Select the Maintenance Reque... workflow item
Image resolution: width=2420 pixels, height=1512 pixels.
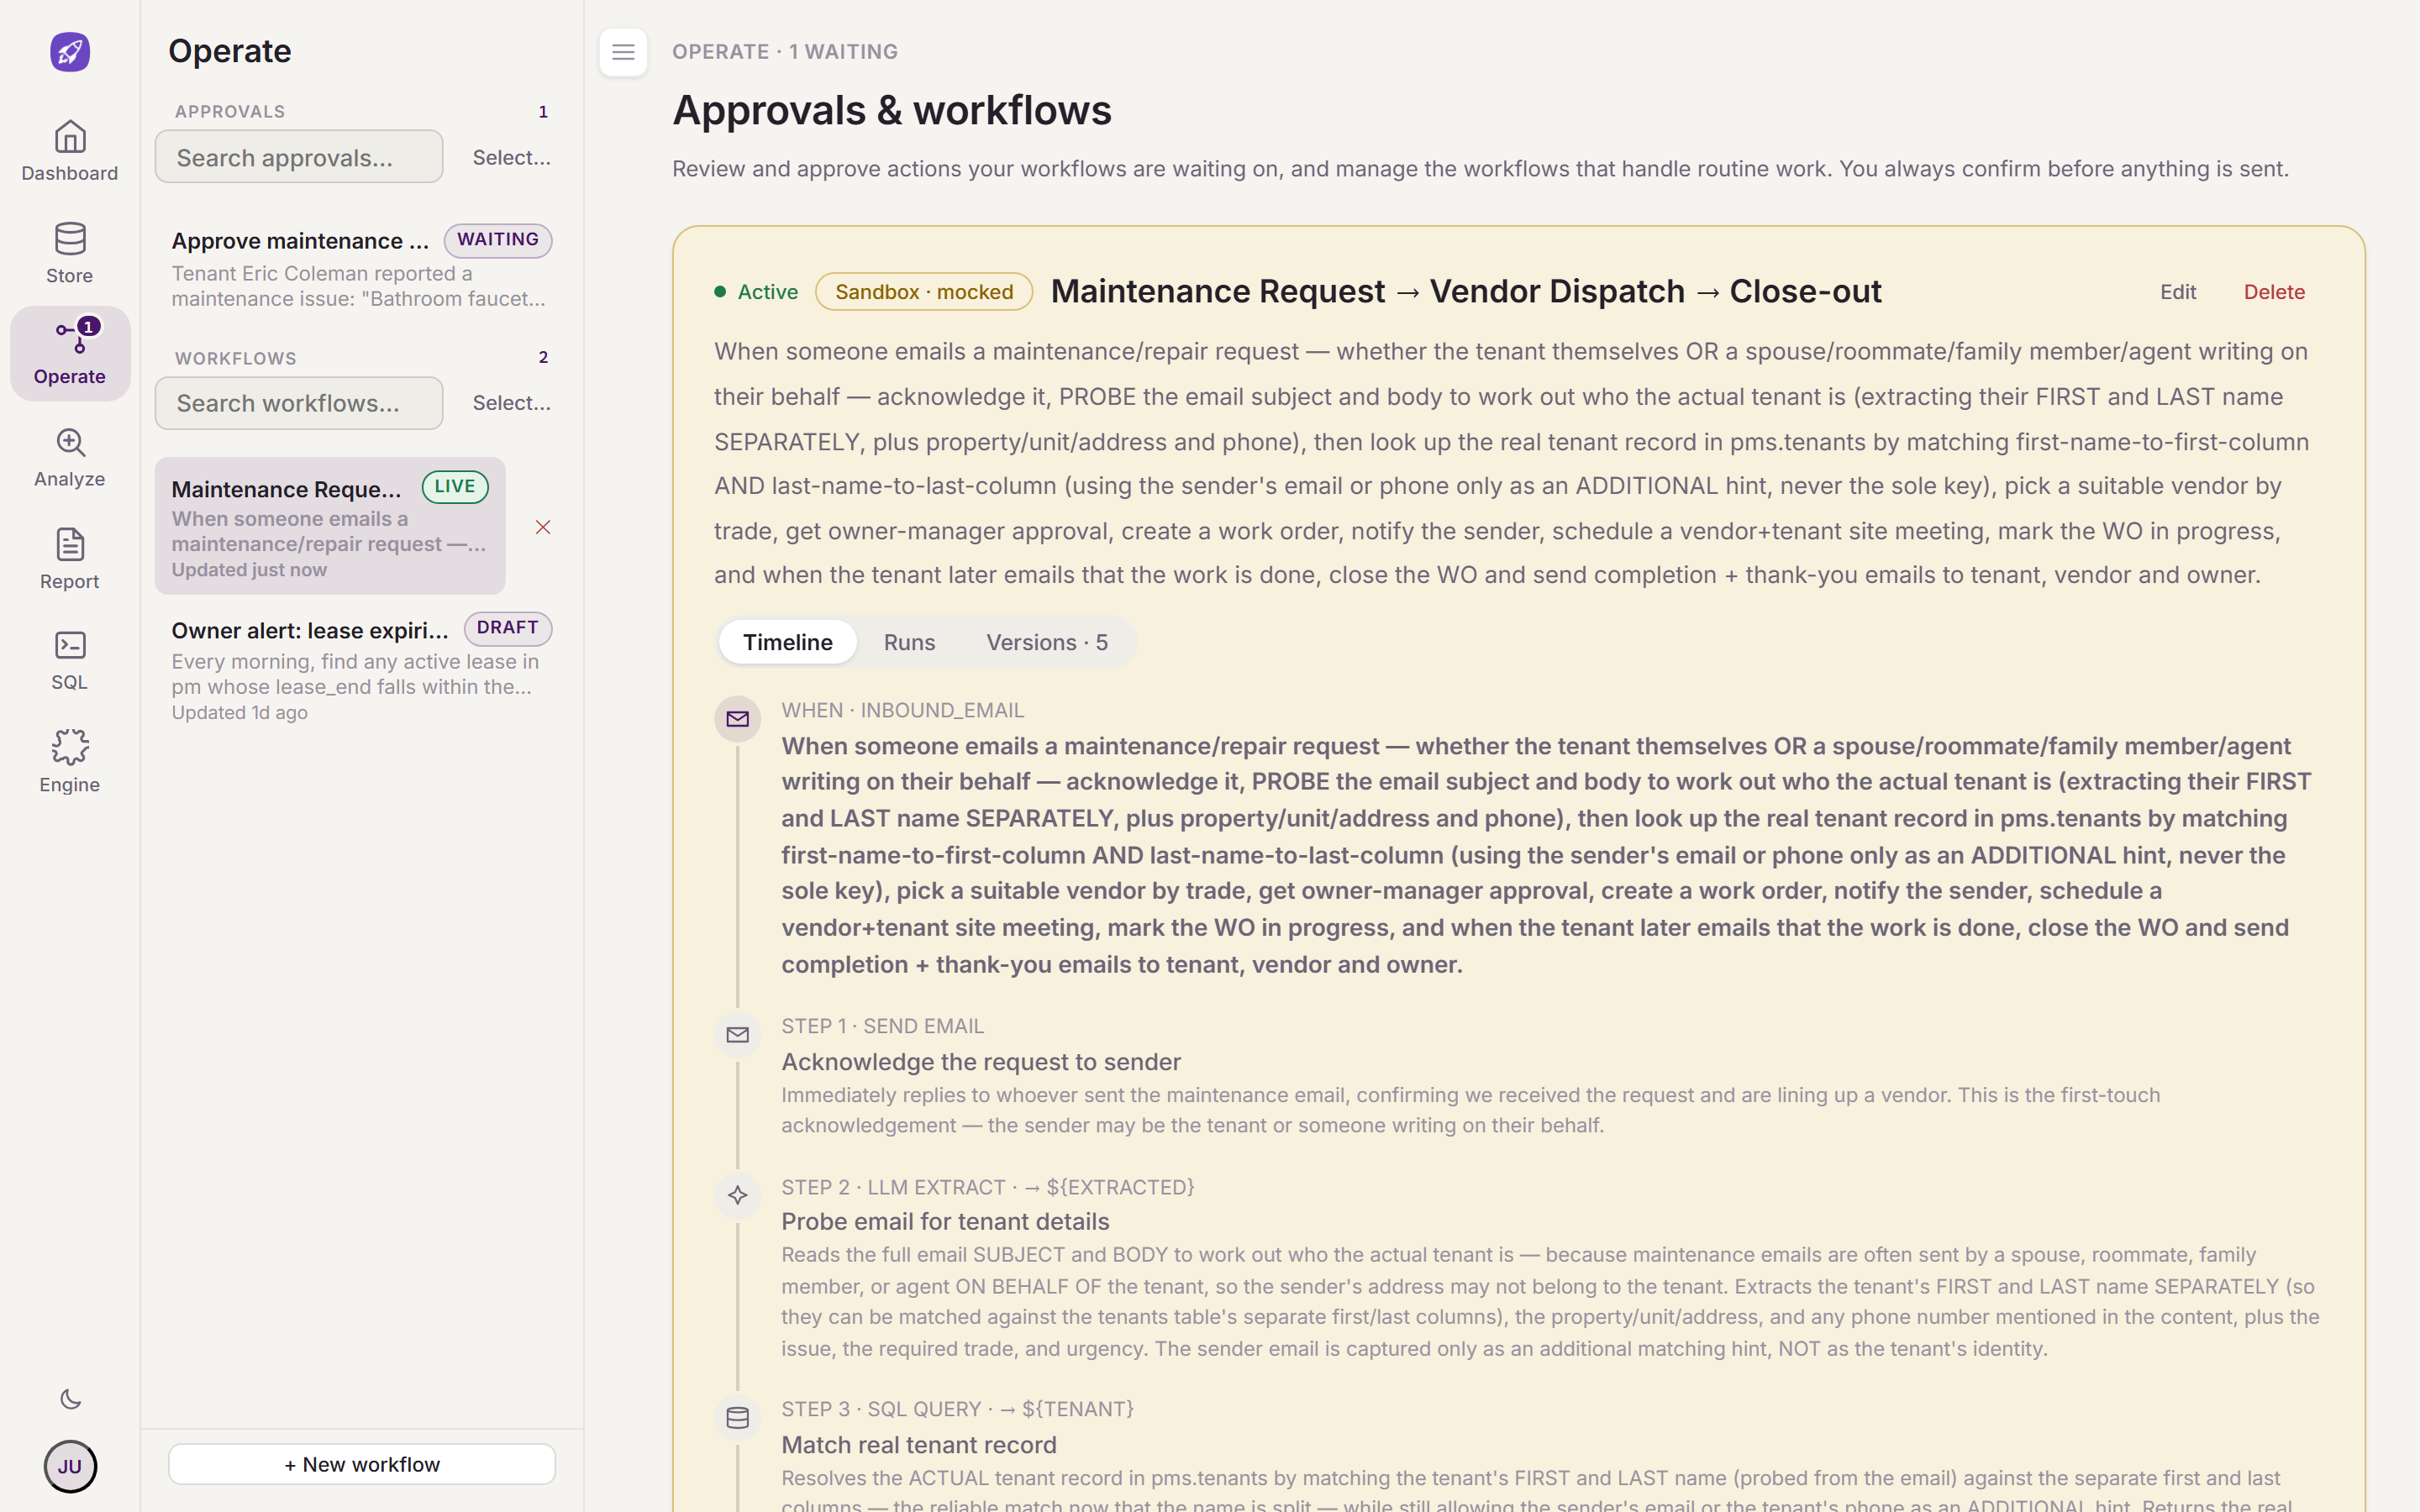tap(330, 526)
